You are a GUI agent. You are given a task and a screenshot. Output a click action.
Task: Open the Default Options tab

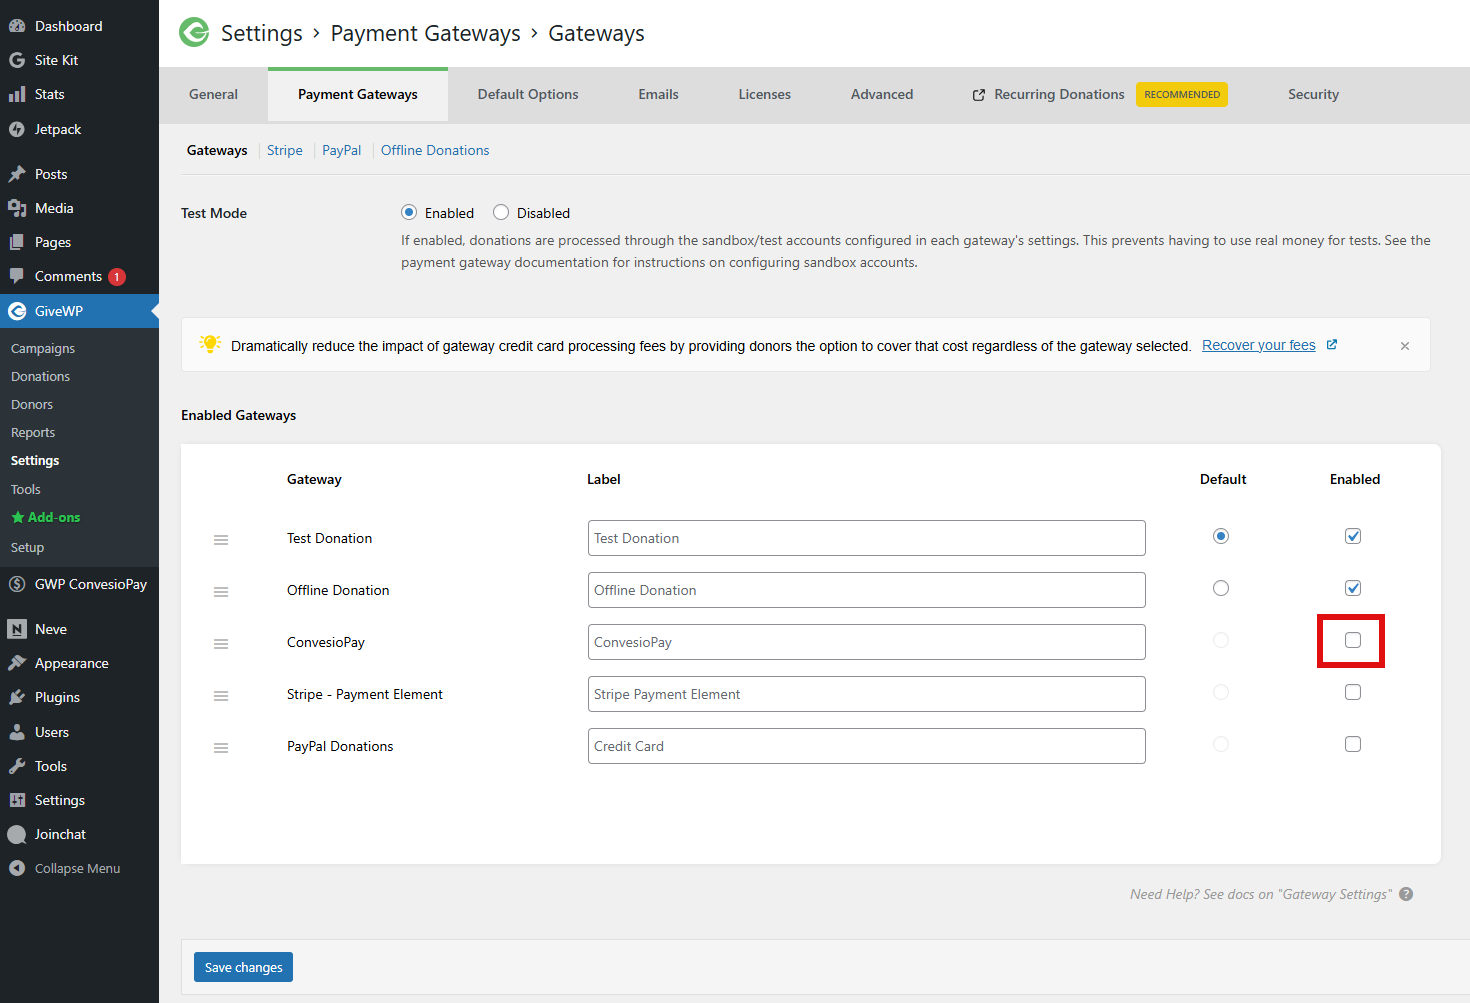[528, 95]
